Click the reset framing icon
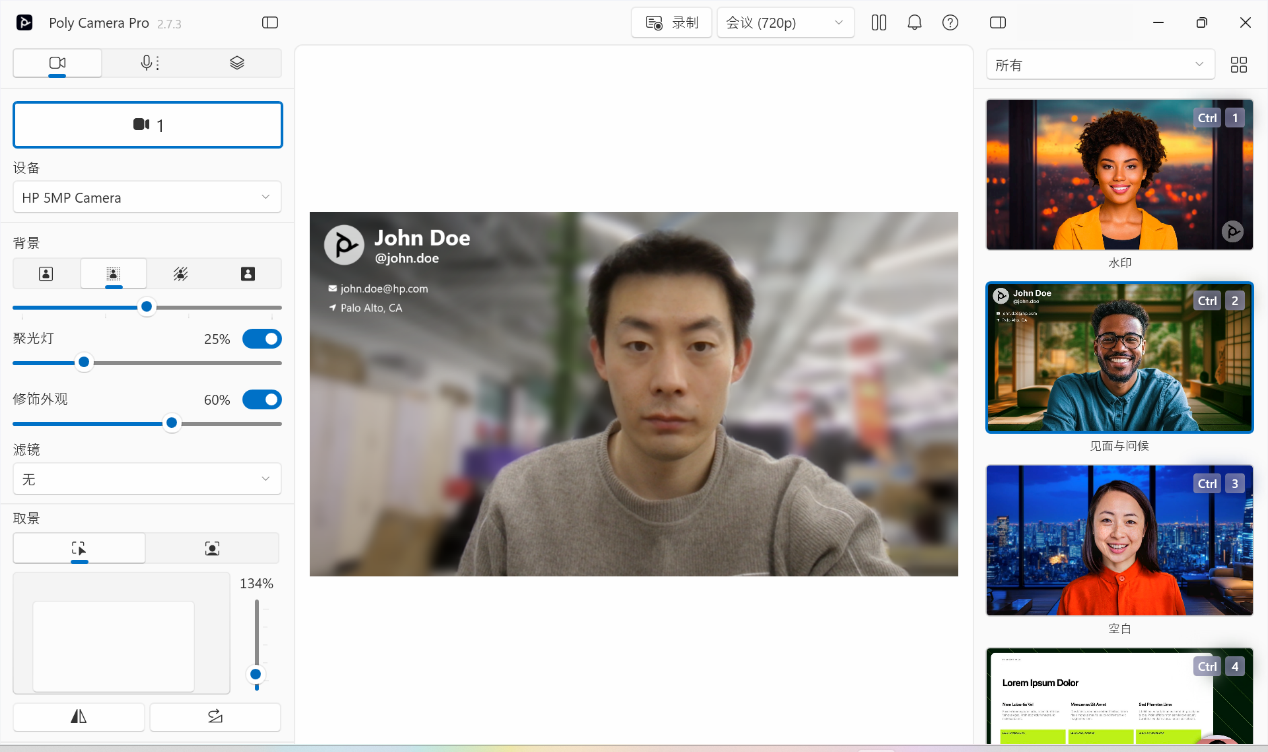Viewport: 1268px width, 752px height. click(215, 716)
